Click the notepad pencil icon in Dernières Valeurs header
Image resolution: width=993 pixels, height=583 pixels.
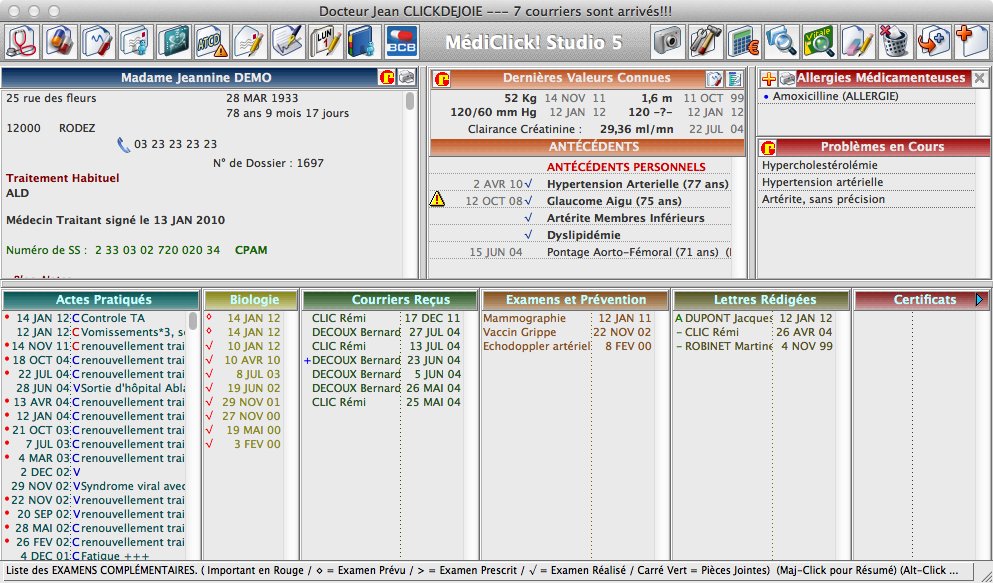(x=715, y=78)
